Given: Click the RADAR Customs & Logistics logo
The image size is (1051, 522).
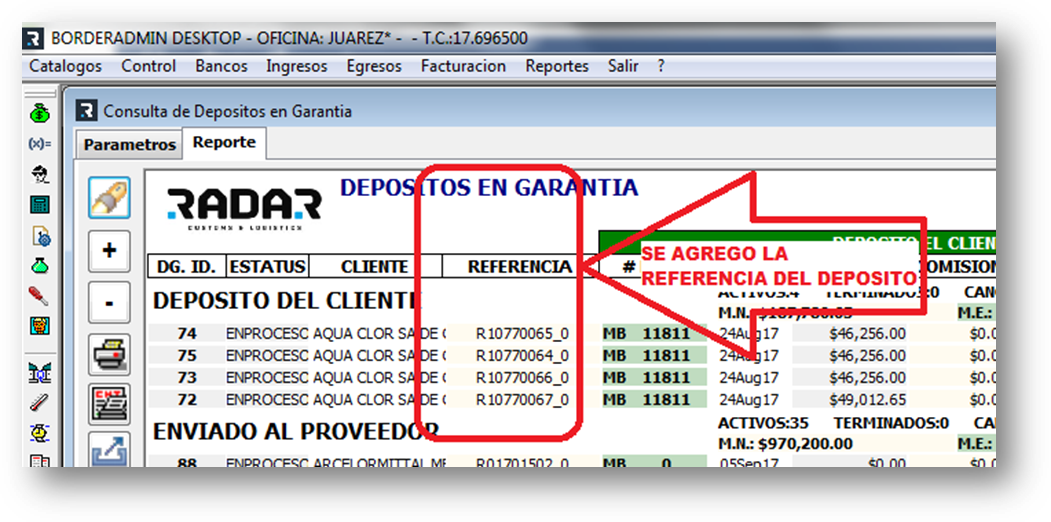Looking at the screenshot, I should [x=243, y=208].
